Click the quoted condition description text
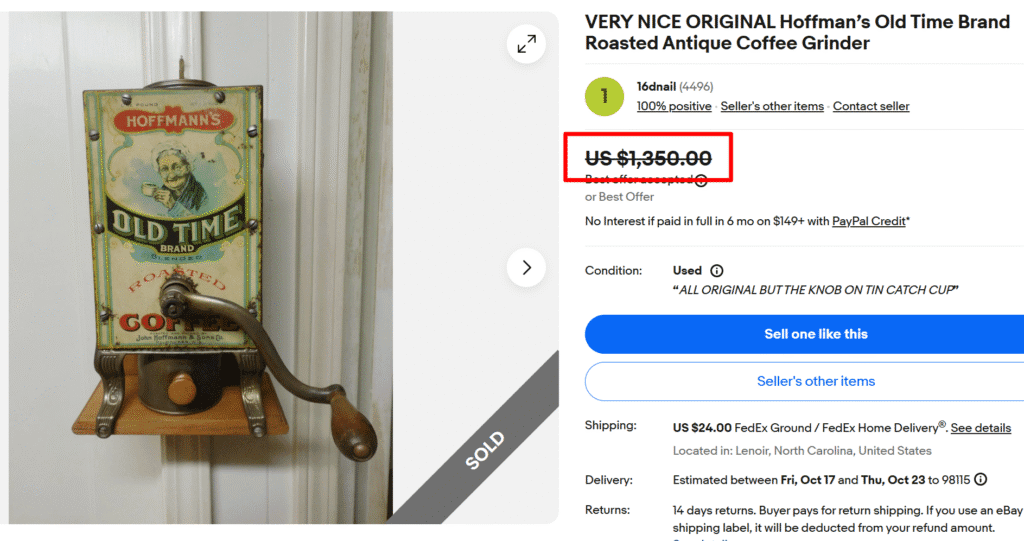Viewport: 1024px width, 541px height. [816, 290]
